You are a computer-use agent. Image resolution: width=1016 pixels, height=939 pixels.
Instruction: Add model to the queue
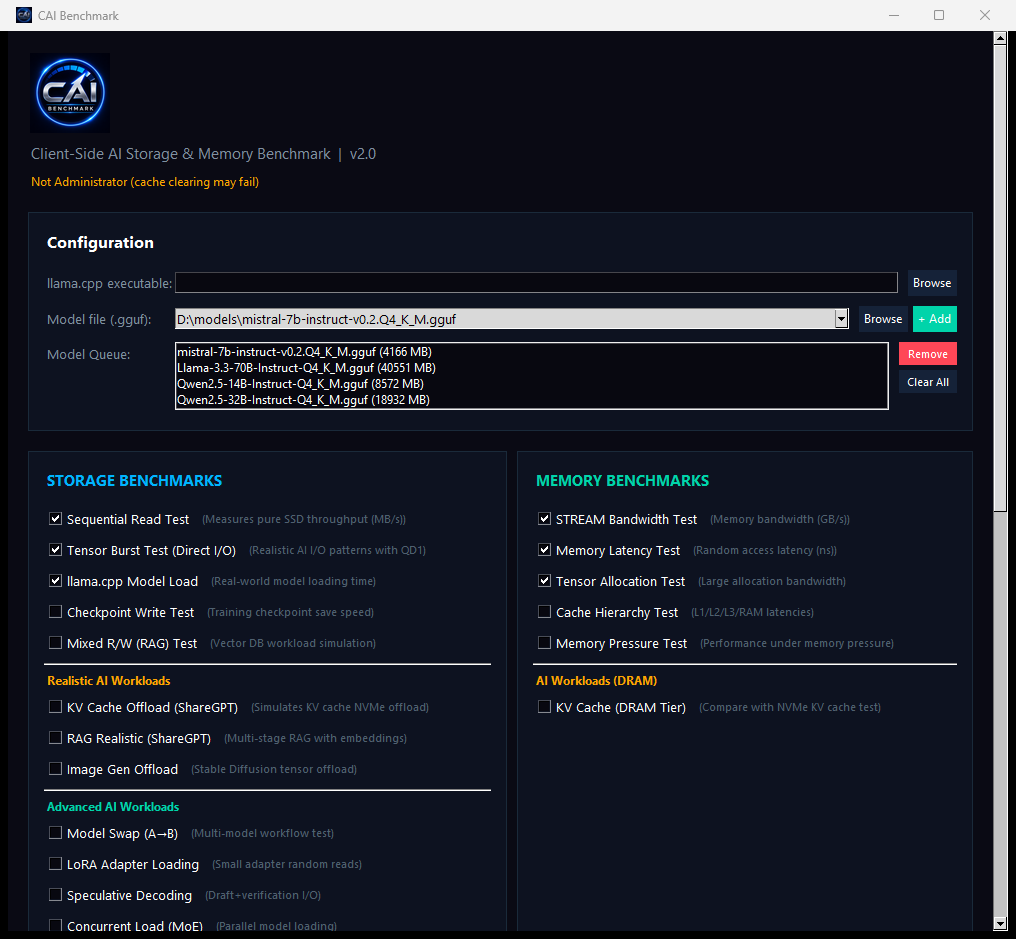(934, 319)
